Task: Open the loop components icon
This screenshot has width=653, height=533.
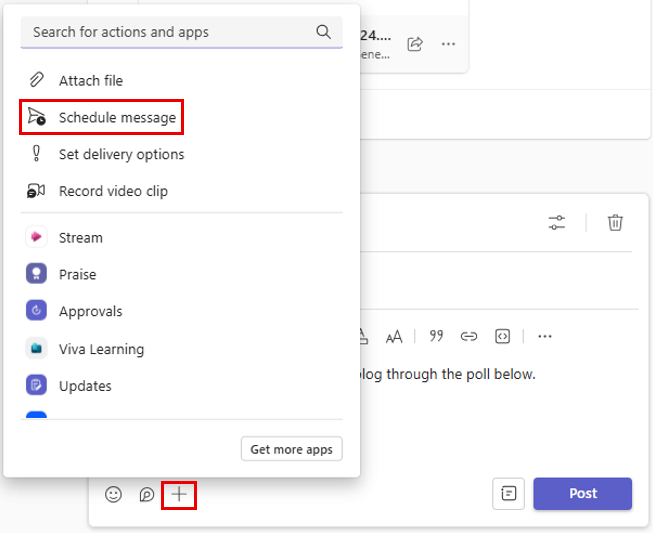Action: 147,495
